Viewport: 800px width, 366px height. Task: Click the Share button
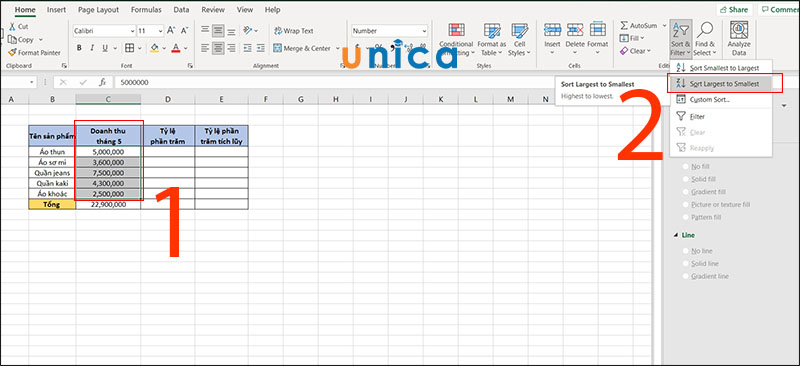tap(735, 10)
